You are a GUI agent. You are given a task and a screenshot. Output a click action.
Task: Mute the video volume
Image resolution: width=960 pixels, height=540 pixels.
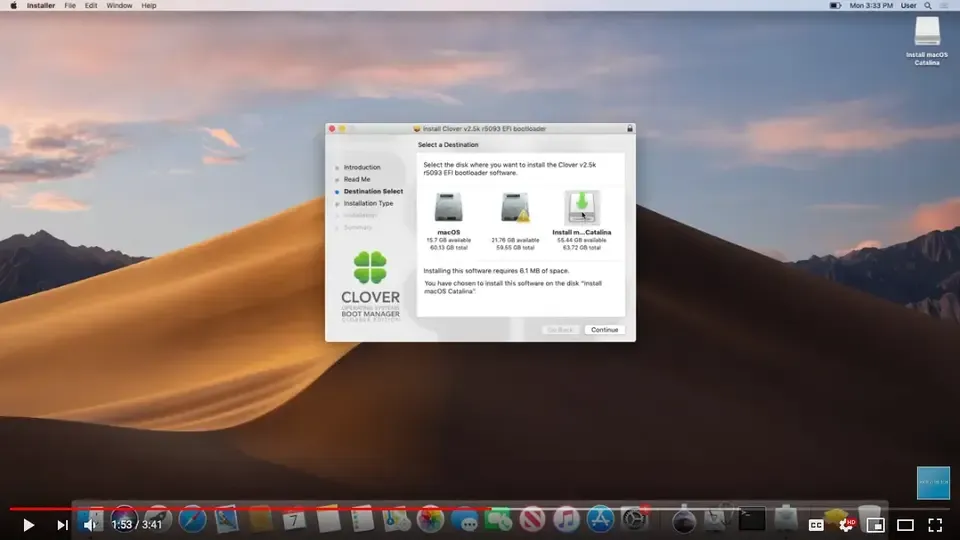(x=91, y=525)
